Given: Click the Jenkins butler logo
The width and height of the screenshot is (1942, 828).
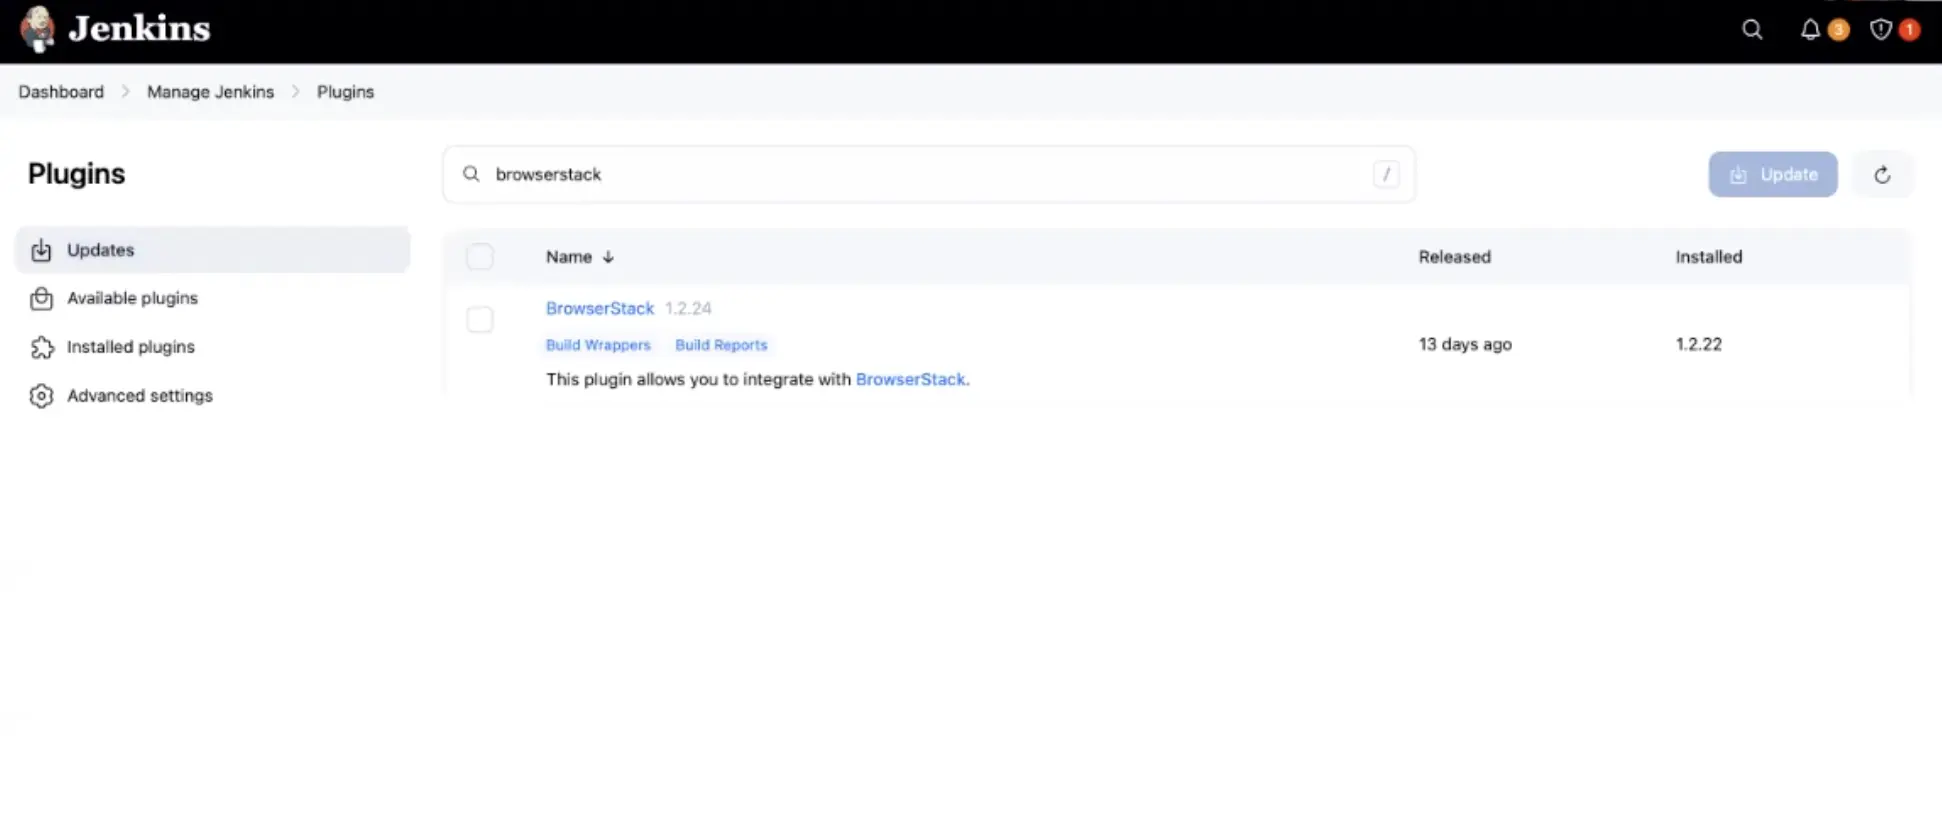Looking at the screenshot, I should click(38, 29).
